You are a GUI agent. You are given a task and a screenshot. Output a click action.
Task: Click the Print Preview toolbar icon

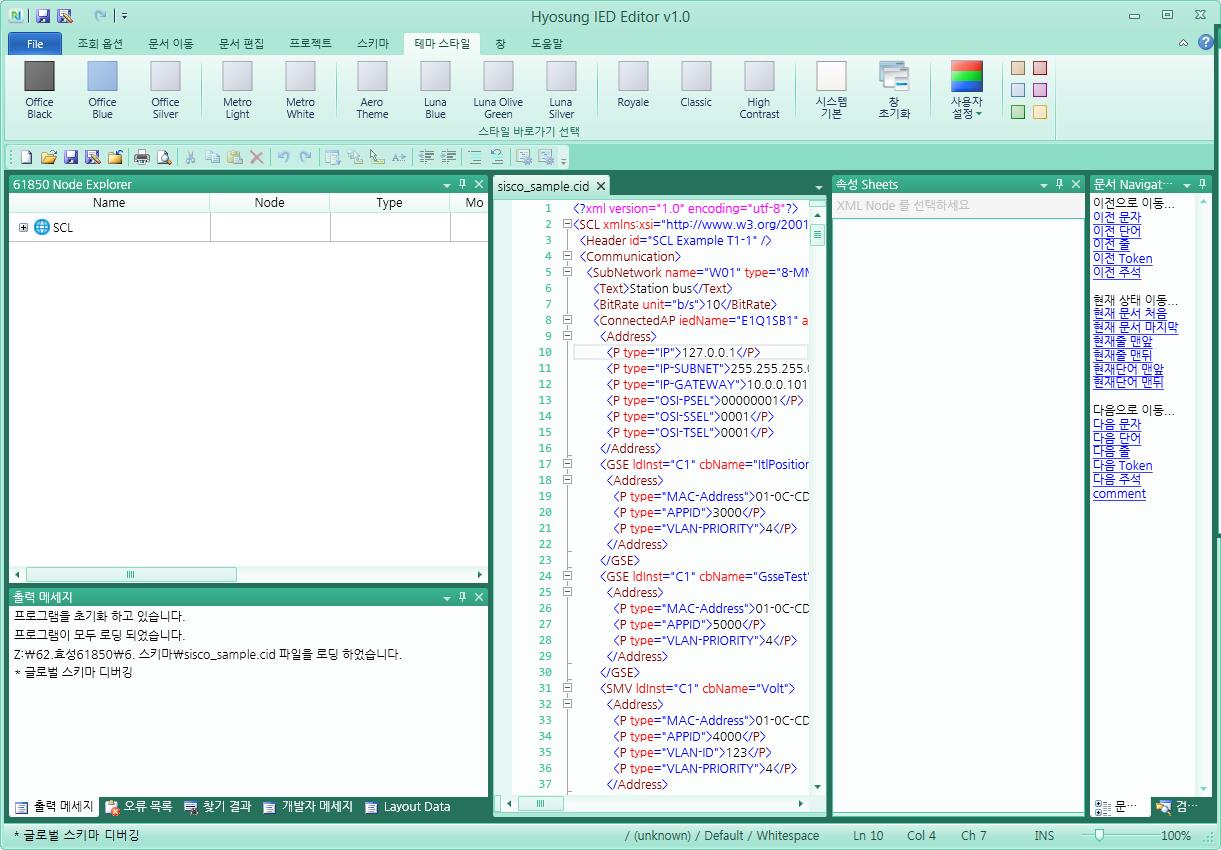(164, 157)
